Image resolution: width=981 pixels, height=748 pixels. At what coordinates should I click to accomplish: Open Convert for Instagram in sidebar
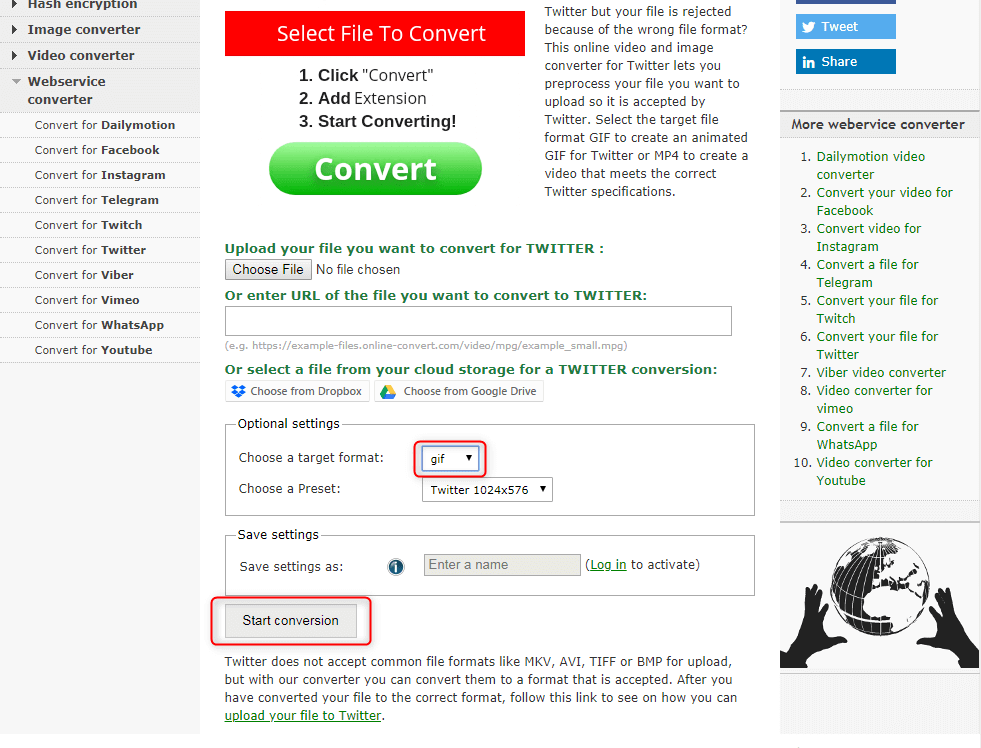click(100, 175)
